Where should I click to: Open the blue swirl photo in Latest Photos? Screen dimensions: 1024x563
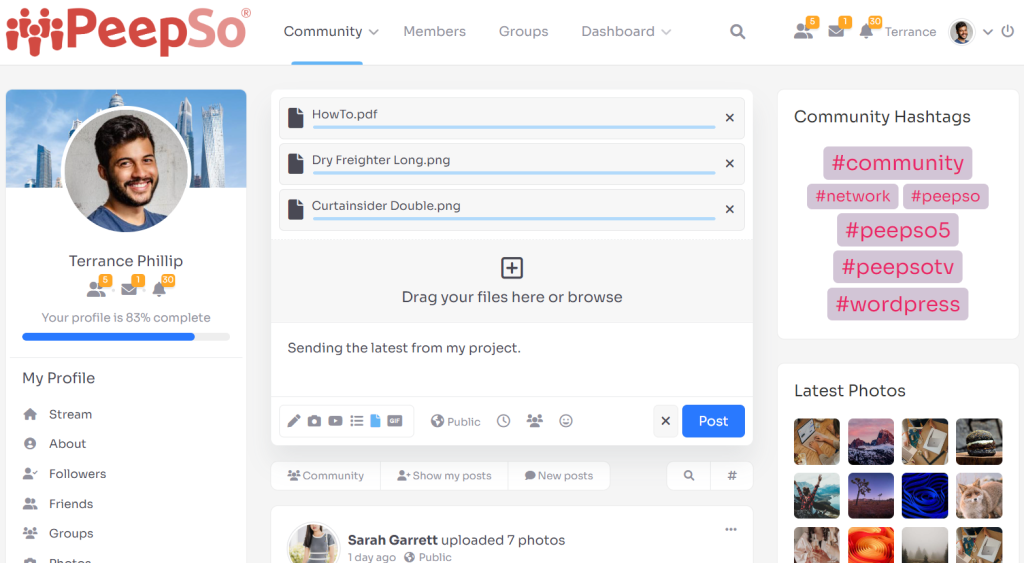pos(925,496)
